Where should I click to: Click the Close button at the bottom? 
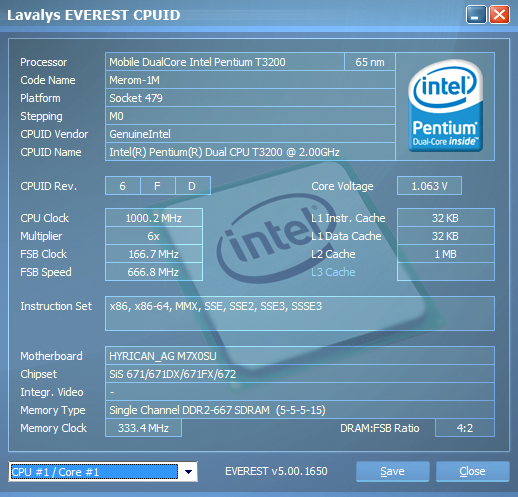[472, 471]
